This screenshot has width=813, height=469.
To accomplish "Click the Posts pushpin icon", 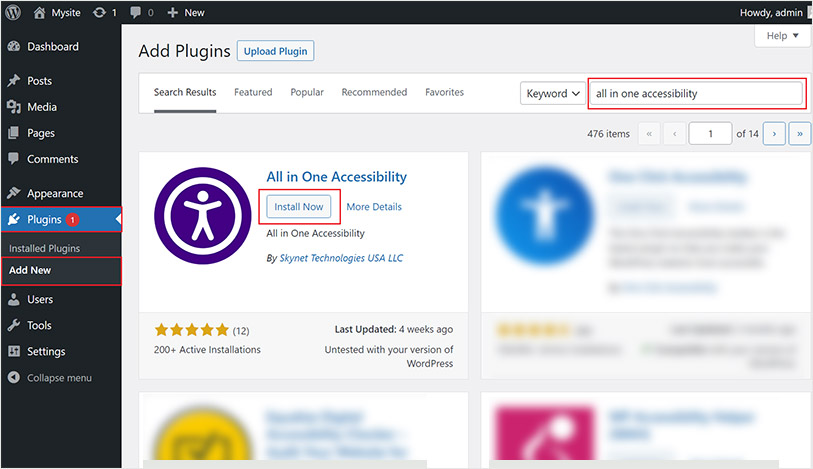I will (14, 80).
